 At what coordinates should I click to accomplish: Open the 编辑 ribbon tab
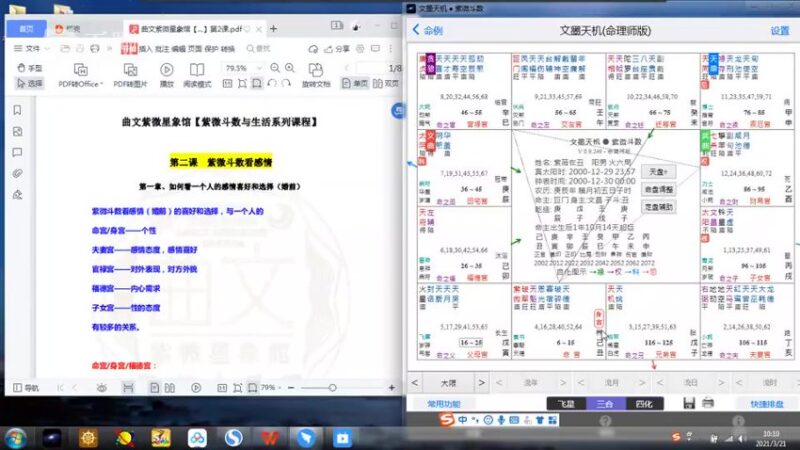pyautogui.click(x=178, y=49)
